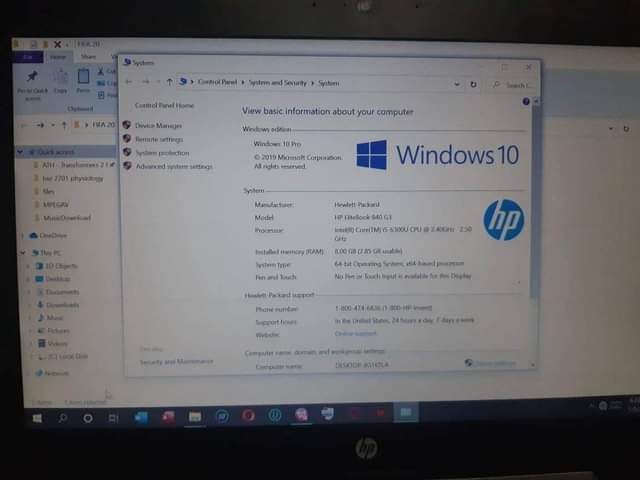The height and width of the screenshot is (480, 640).
Task: Click the taskbar search magnifier
Action: click(62, 418)
